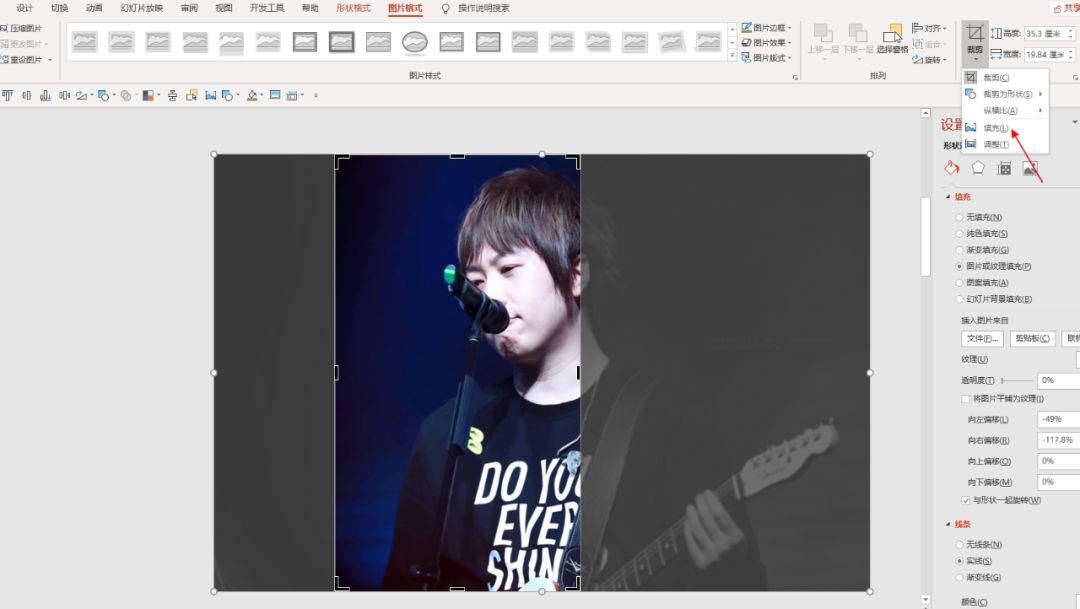The height and width of the screenshot is (609, 1080).
Task: Open the Selection Pane (选择窗格)
Action: pos(892,38)
